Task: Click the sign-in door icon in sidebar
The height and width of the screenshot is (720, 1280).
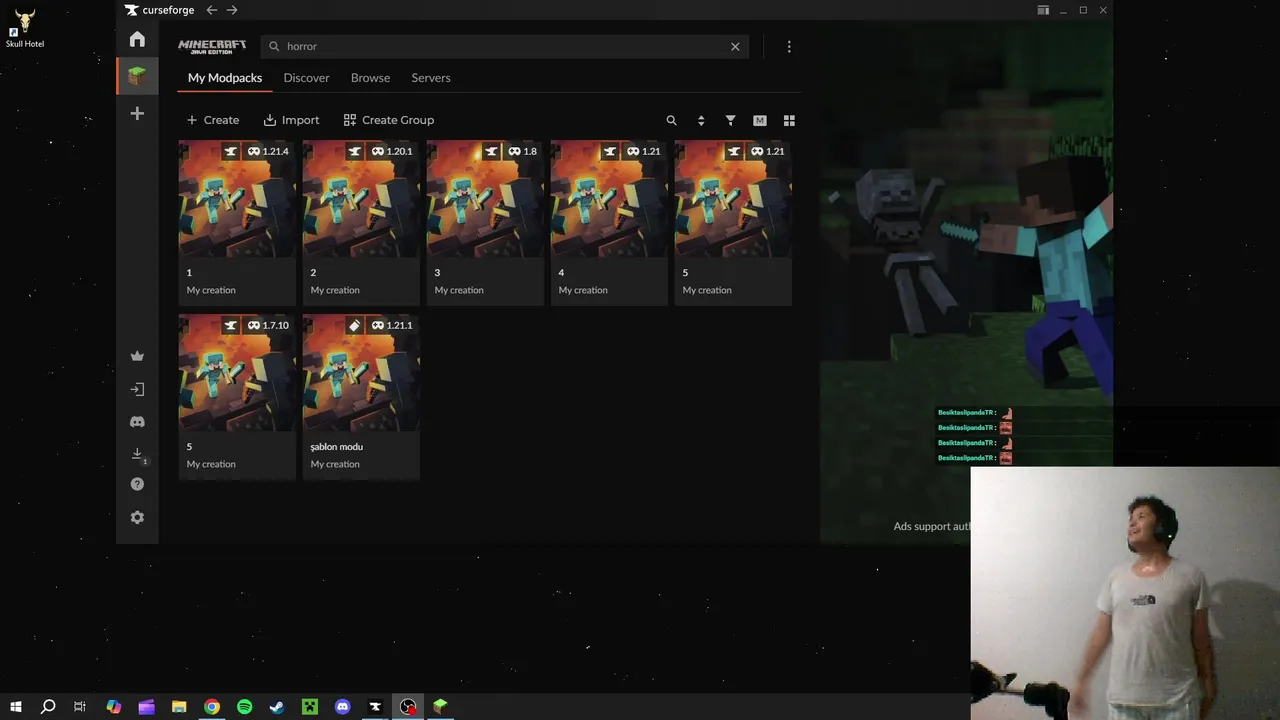Action: tap(137, 389)
